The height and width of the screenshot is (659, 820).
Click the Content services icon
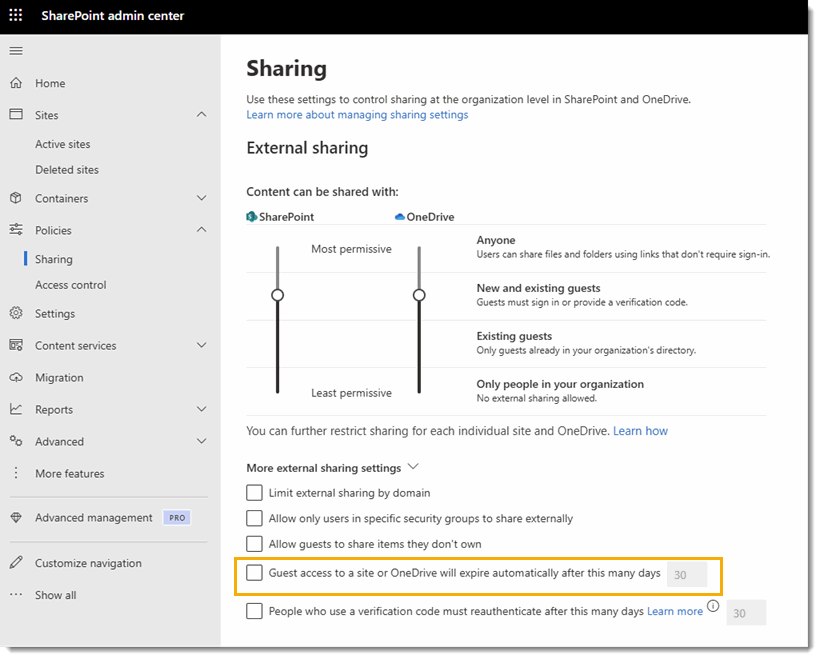coord(16,345)
